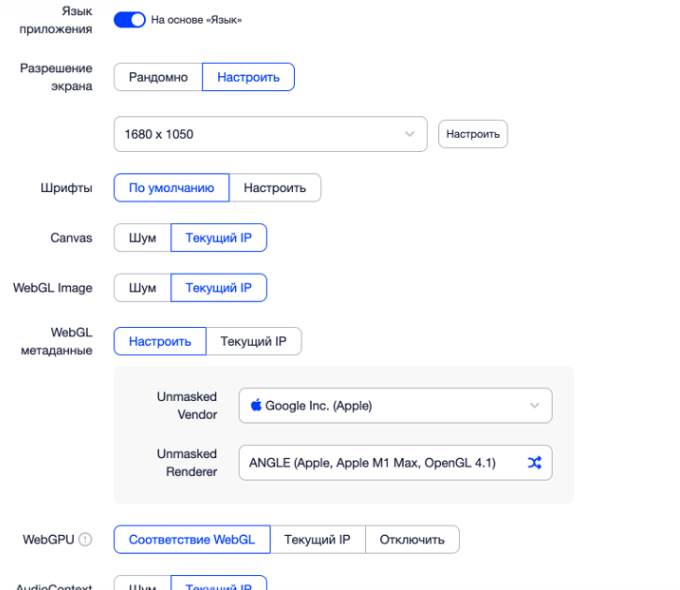The height and width of the screenshot is (590, 680).
Task: Click the resolution dropdown chevron arrow
Action: pyautogui.click(x=409, y=134)
